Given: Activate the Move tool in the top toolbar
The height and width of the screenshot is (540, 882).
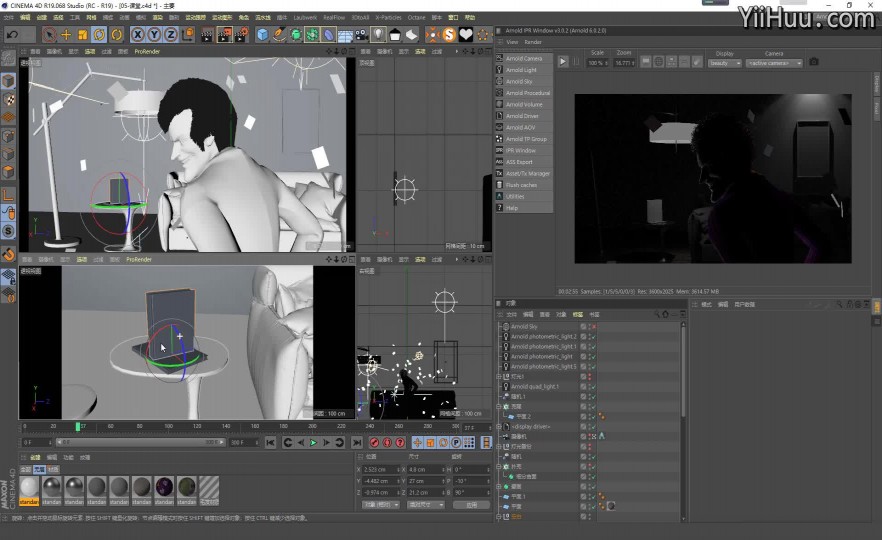Looking at the screenshot, I should [x=66, y=35].
